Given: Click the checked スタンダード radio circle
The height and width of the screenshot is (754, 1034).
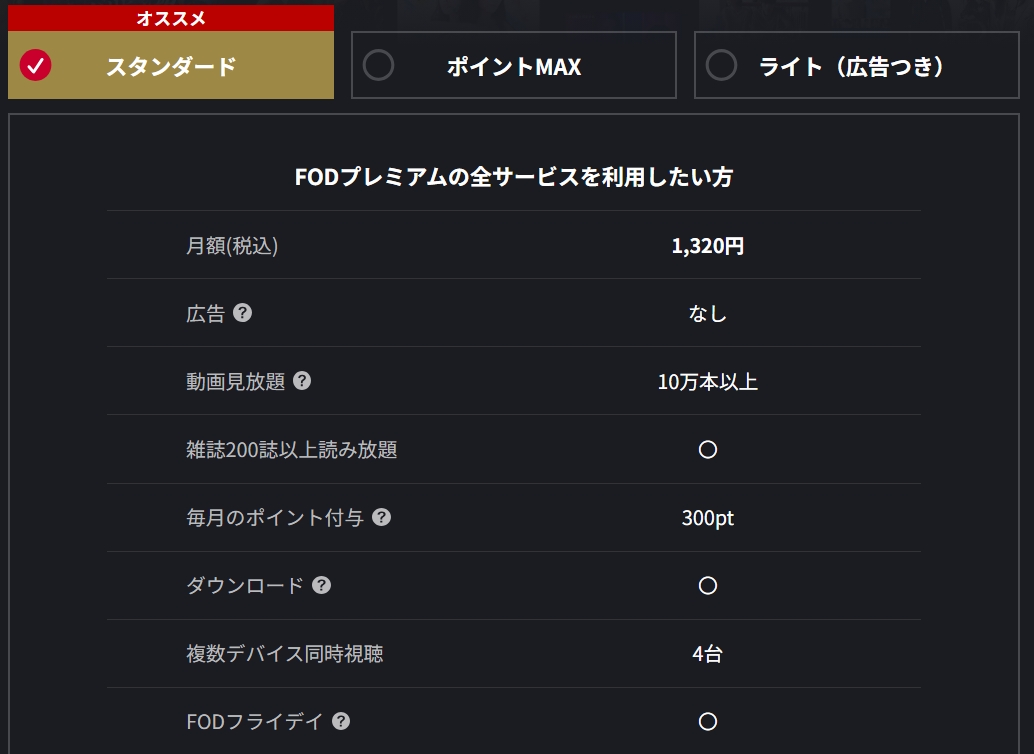Looking at the screenshot, I should click(36, 66).
